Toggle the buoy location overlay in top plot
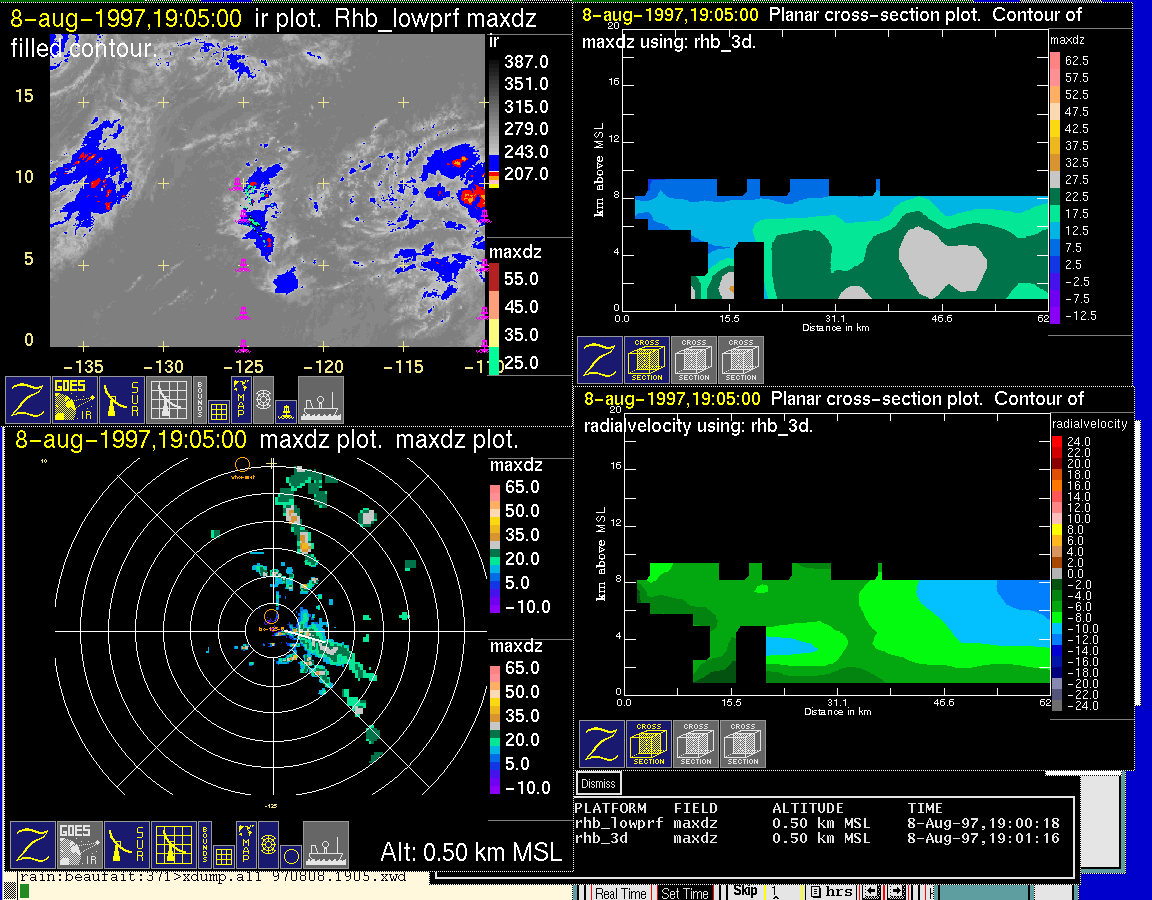 (286, 409)
